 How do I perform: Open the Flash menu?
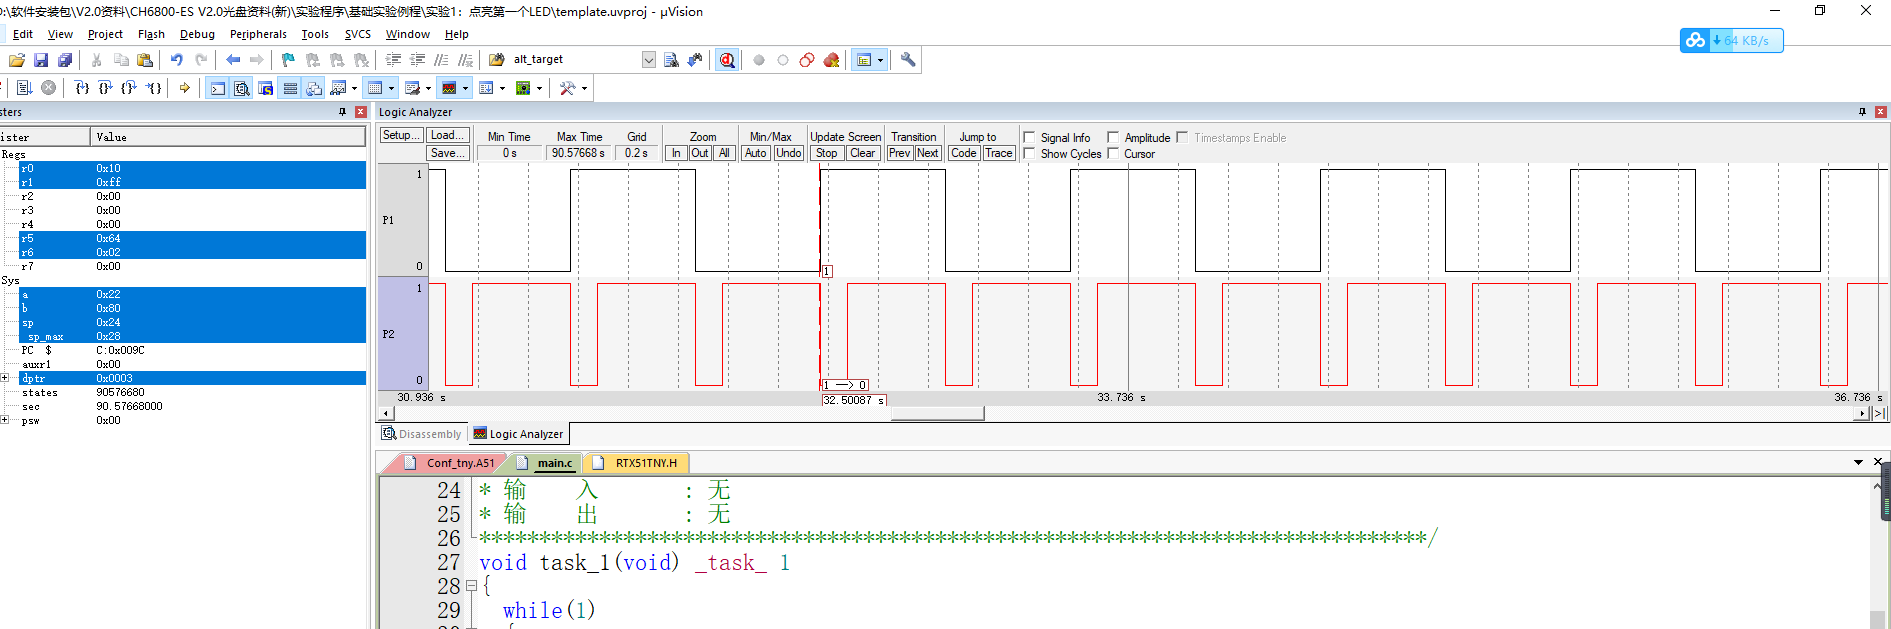click(151, 34)
